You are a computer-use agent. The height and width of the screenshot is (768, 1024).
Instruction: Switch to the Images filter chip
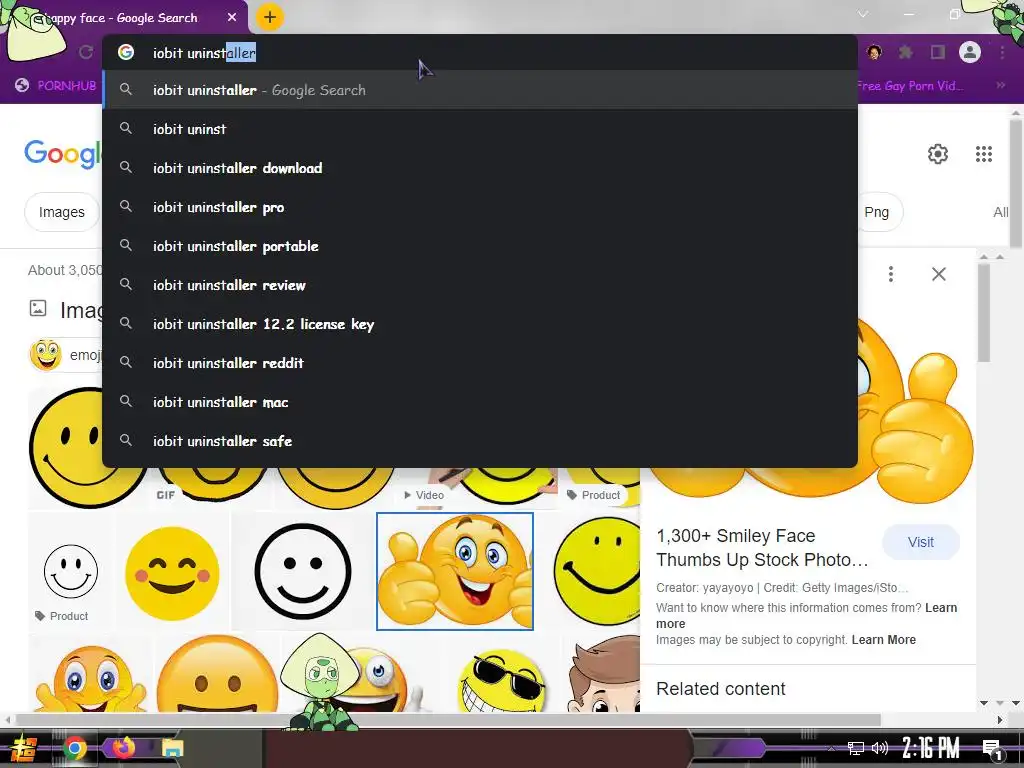click(x=61, y=212)
